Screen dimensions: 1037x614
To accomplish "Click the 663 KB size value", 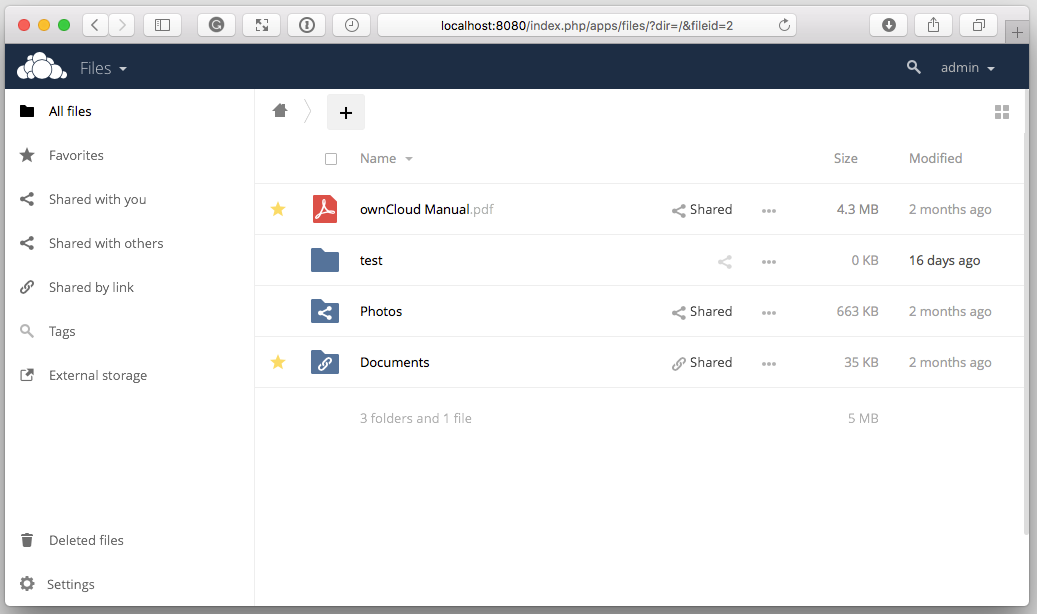I will point(857,312).
